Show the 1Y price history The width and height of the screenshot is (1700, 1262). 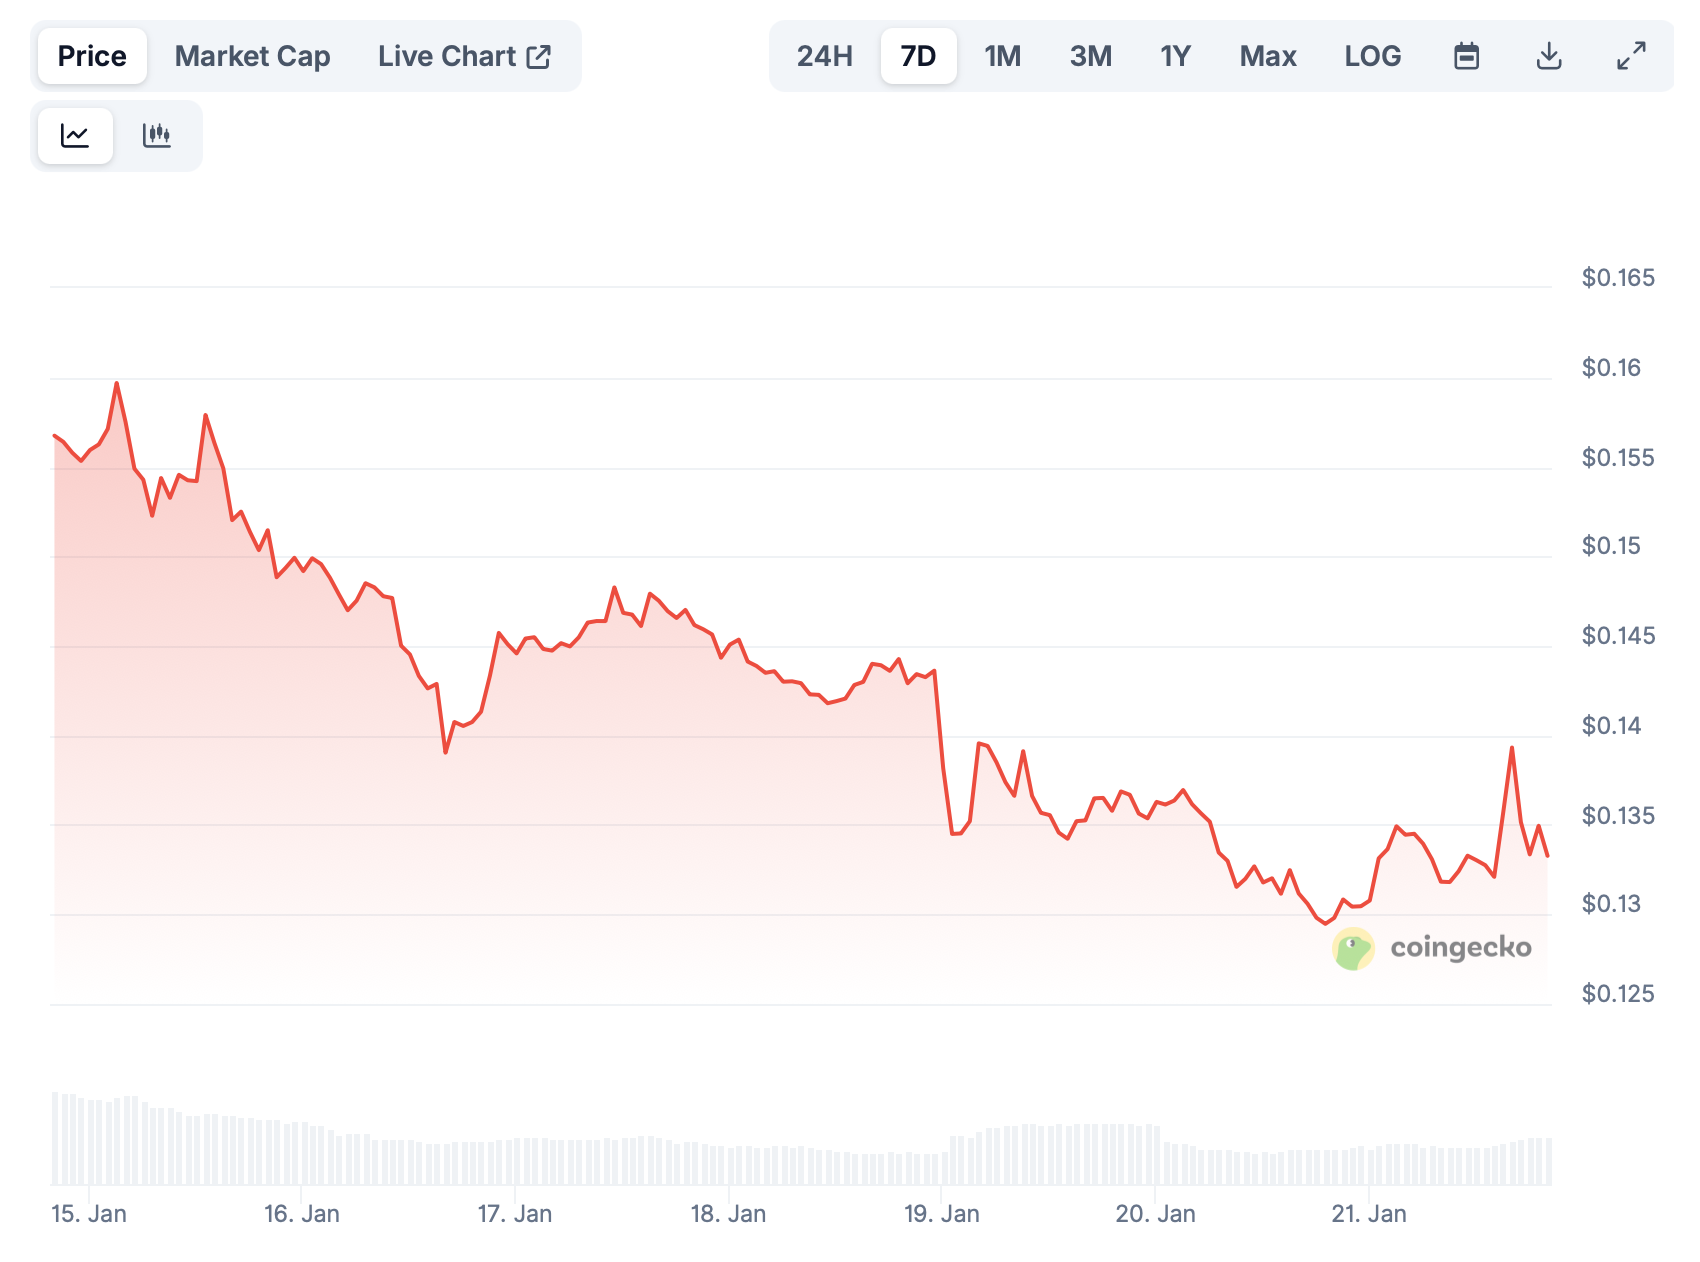(x=1175, y=56)
